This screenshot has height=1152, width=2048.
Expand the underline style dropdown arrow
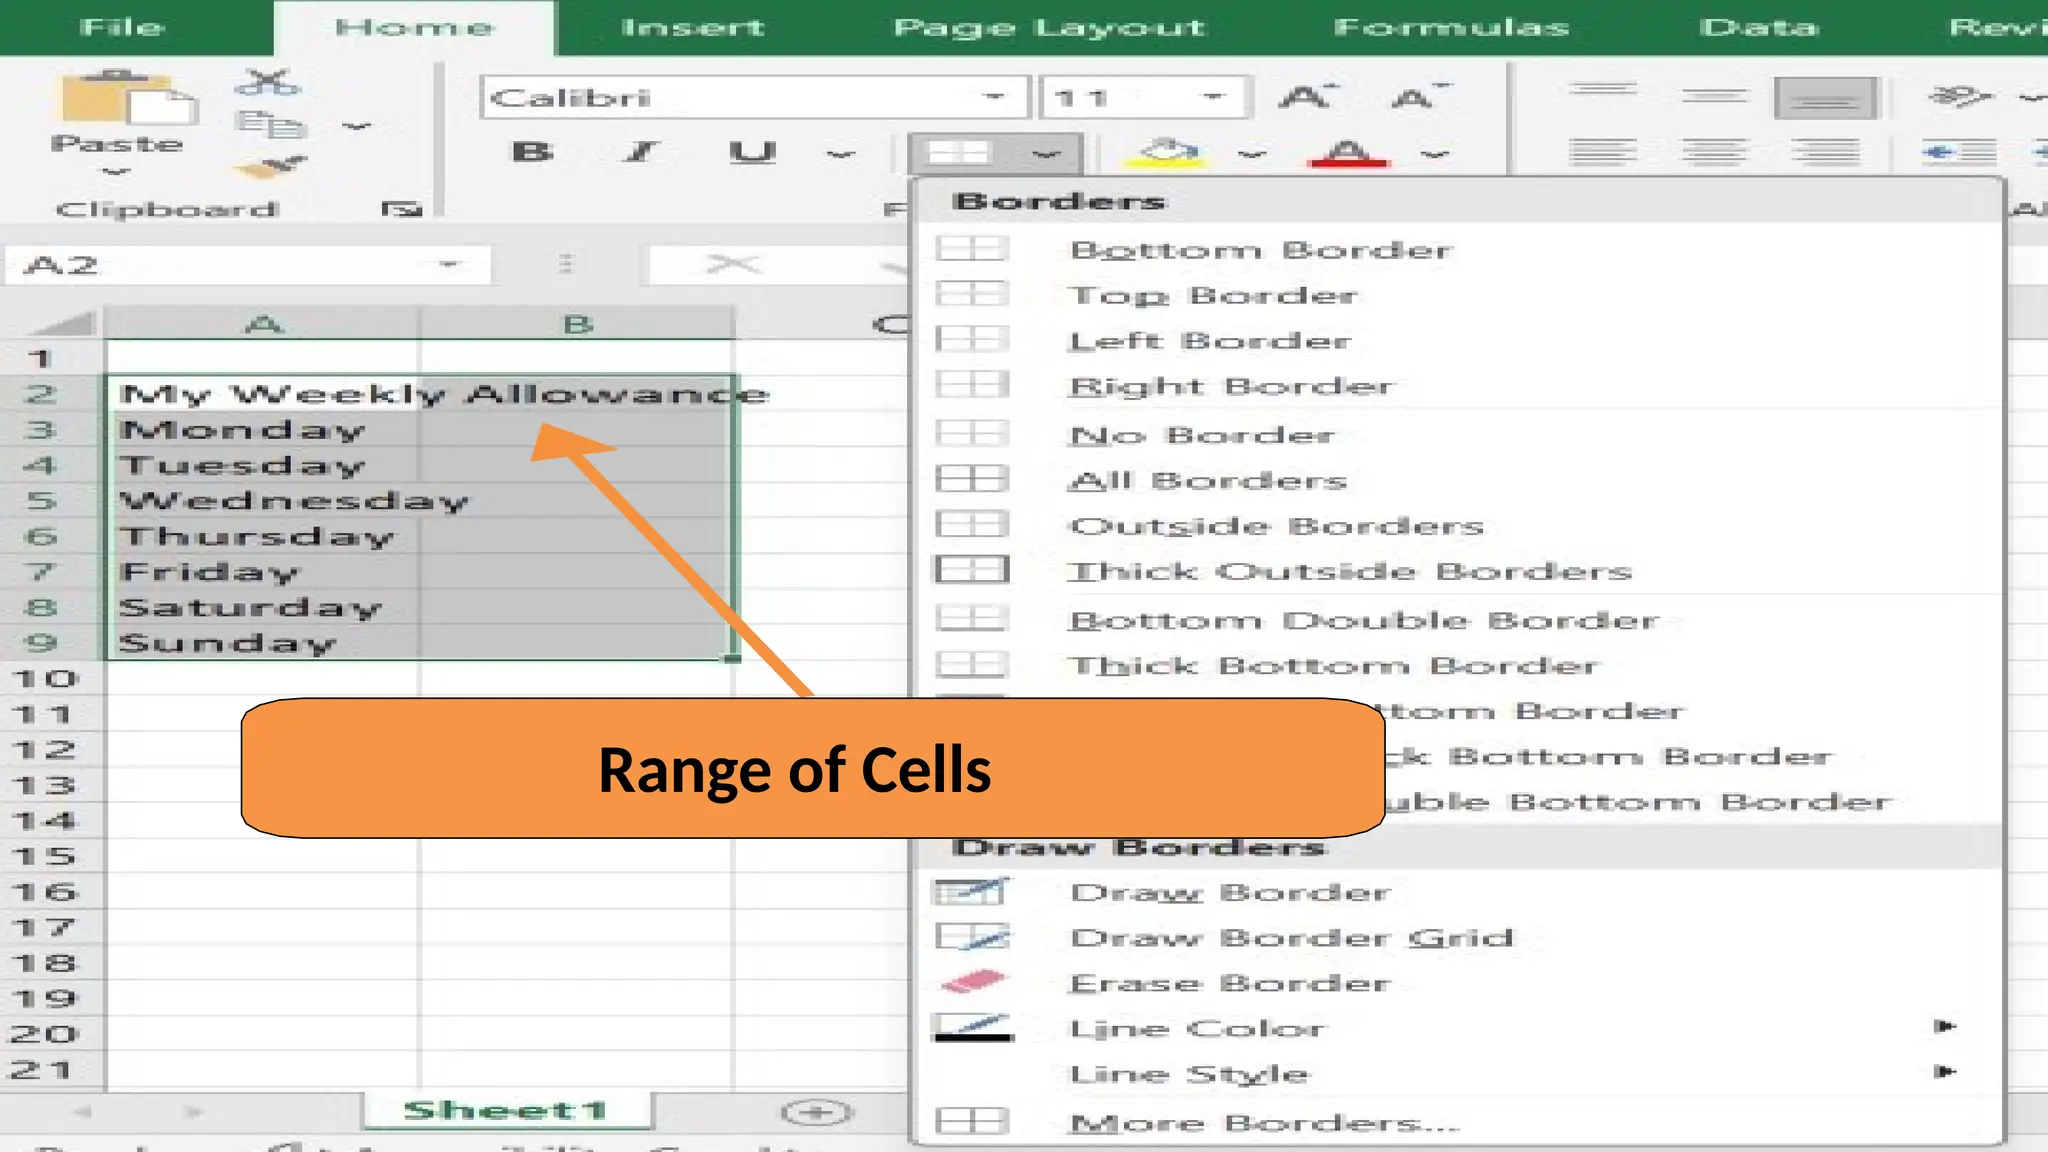click(x=841, y=154)
